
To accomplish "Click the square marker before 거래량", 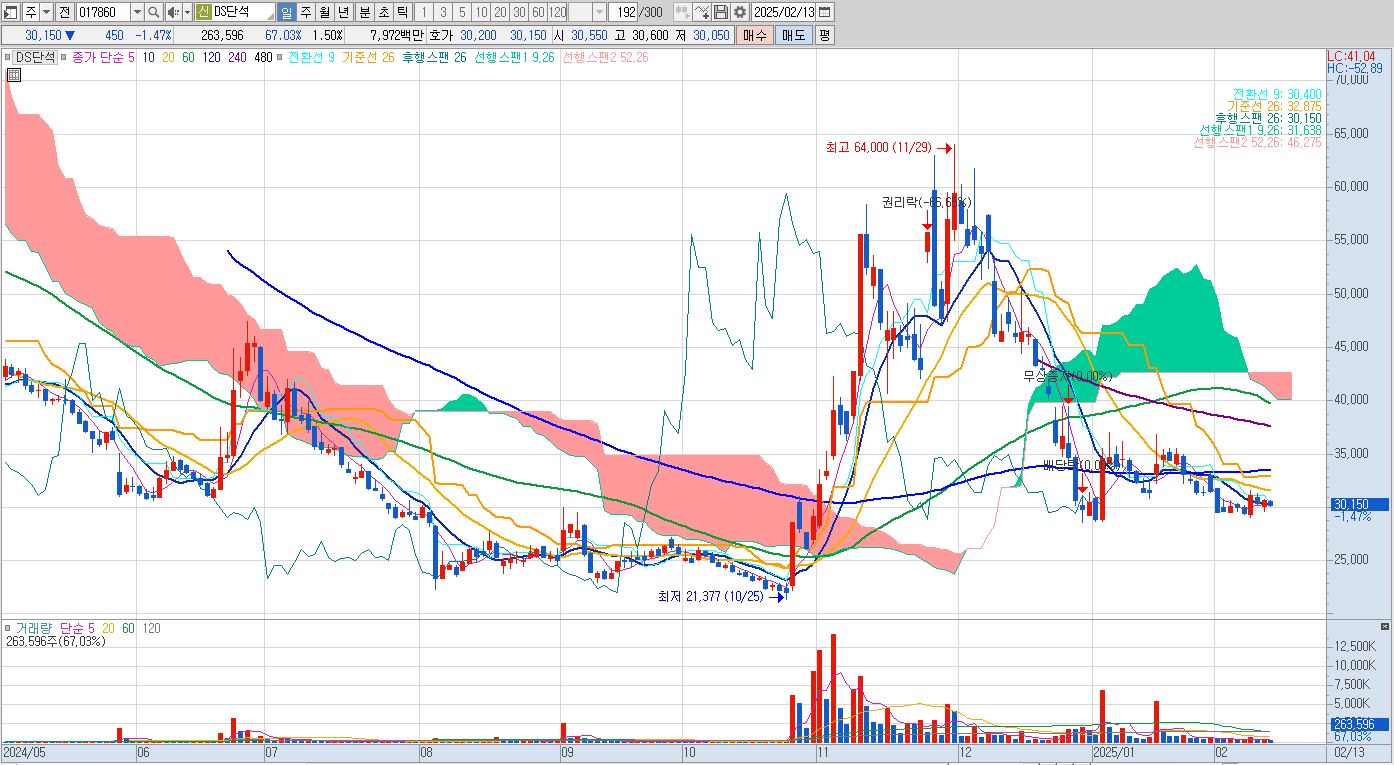I will pyautogui.click(x=8, y=628).
